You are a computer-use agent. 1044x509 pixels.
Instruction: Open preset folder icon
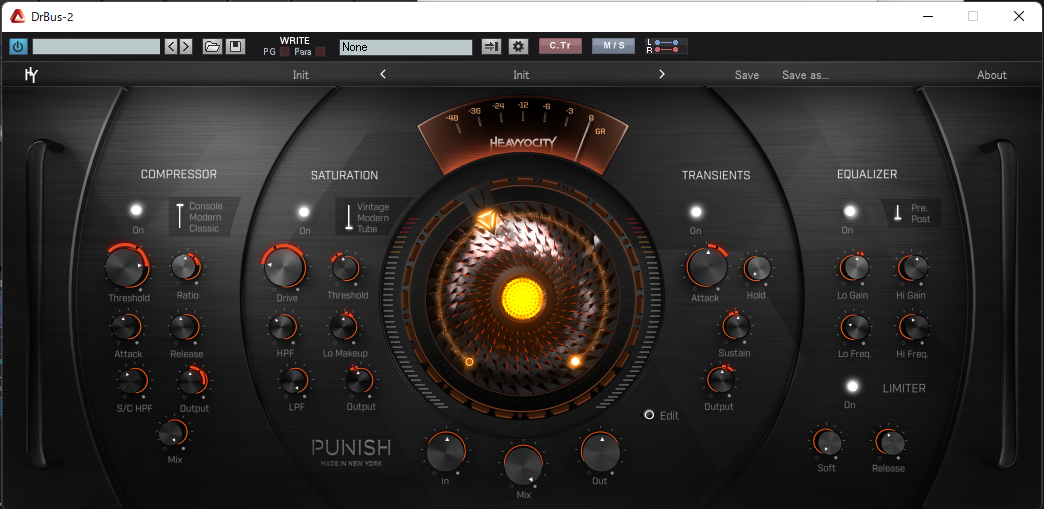212,47
